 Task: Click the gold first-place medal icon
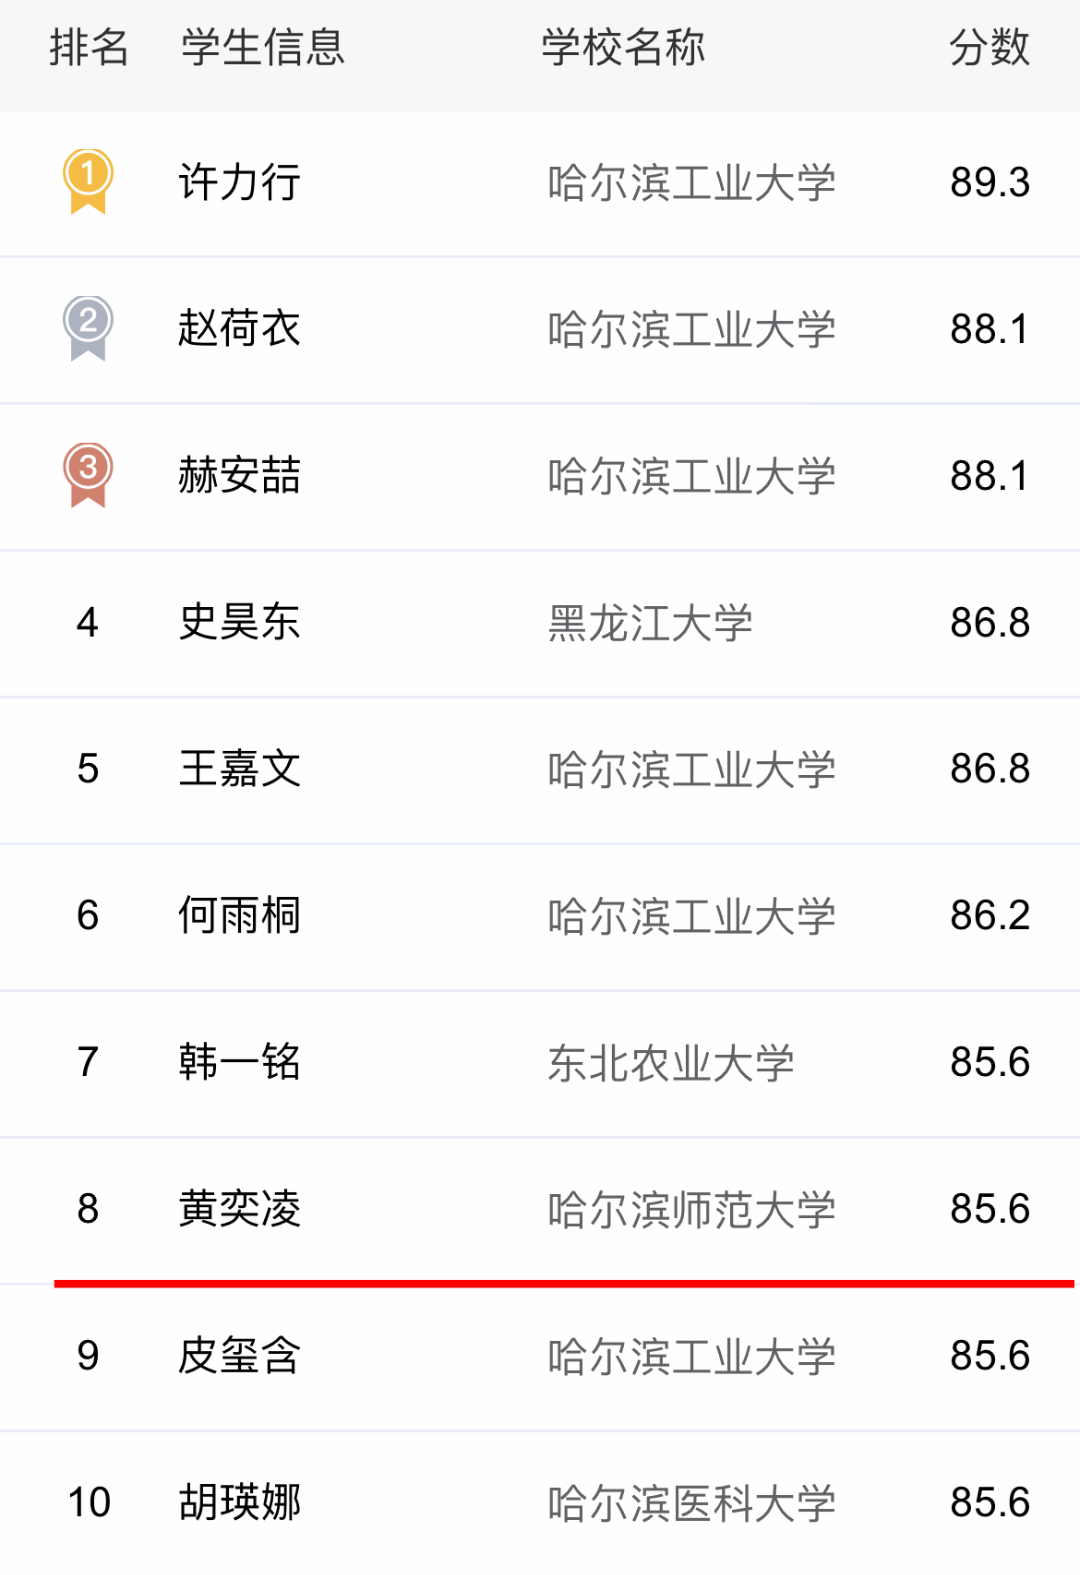click(88, 181)
